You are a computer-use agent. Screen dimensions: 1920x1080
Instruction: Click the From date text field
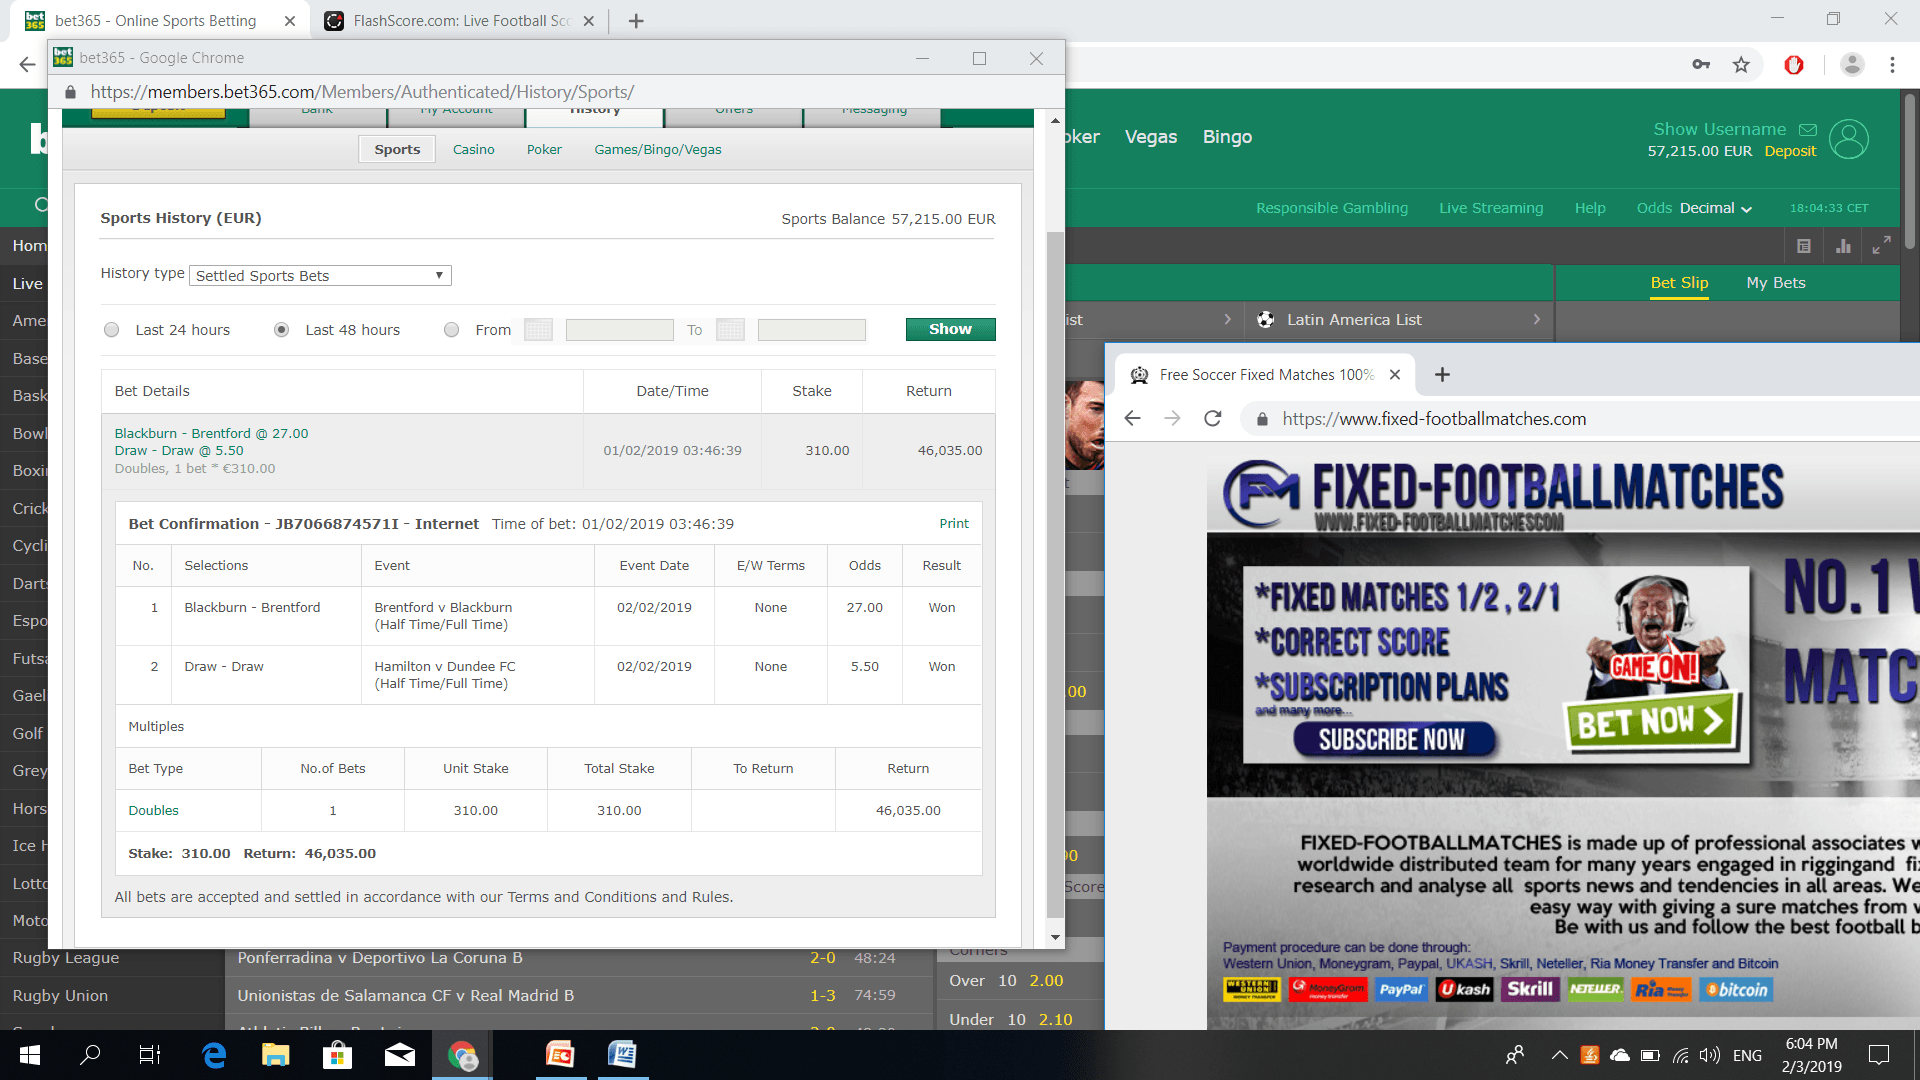[x=620, y=330]
